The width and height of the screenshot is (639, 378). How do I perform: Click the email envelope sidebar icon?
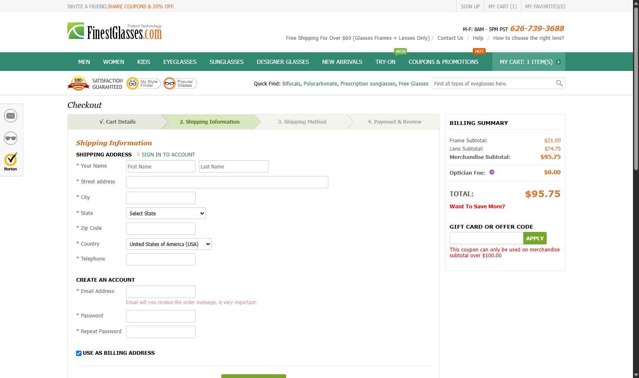click(11, 116)
